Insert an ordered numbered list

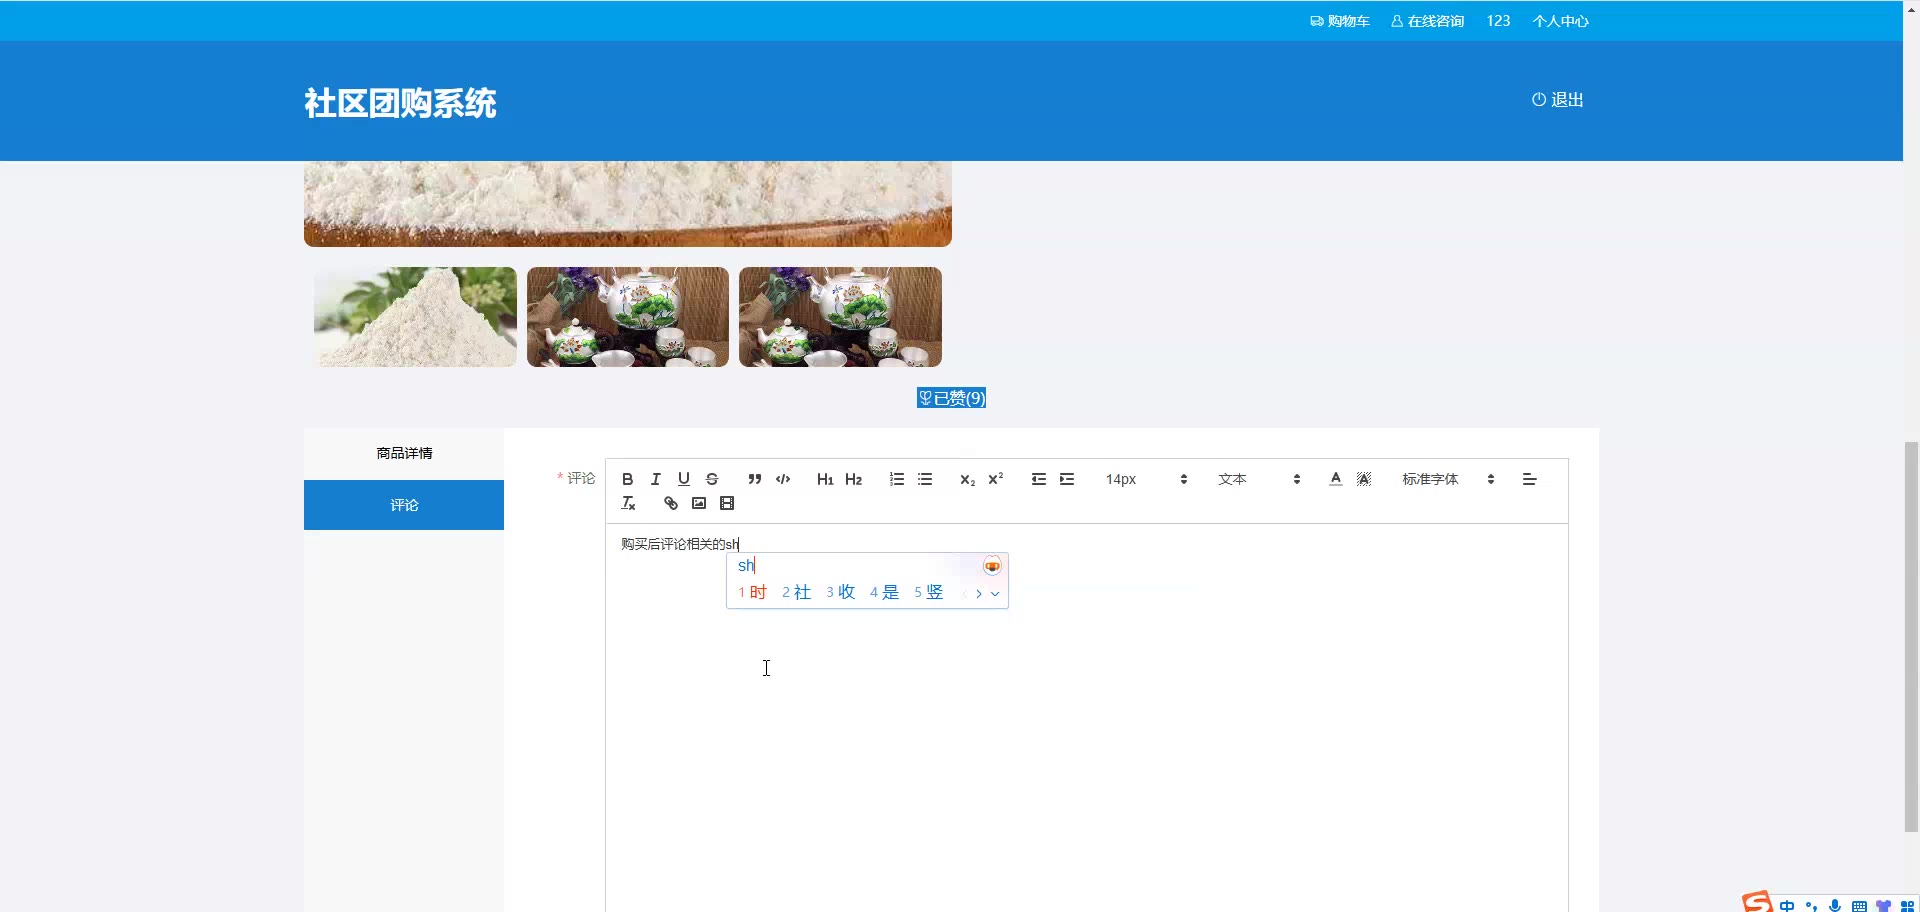coord(897,480)
